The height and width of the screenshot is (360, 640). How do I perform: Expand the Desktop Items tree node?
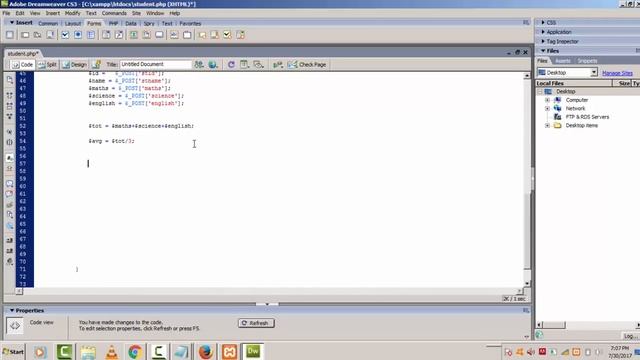[547, 126]
